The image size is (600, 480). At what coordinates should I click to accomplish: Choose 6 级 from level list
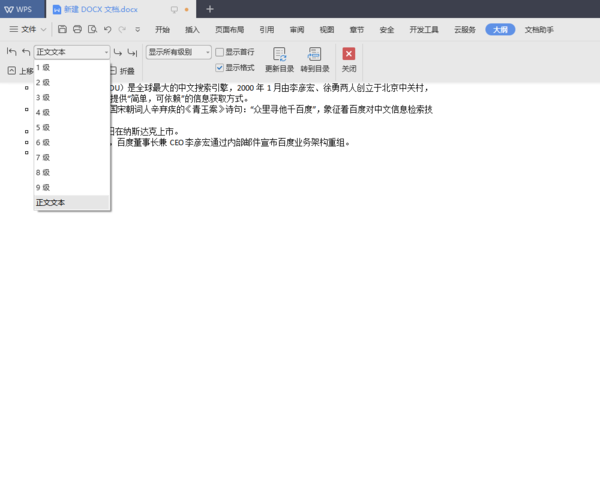click(72, 142)
